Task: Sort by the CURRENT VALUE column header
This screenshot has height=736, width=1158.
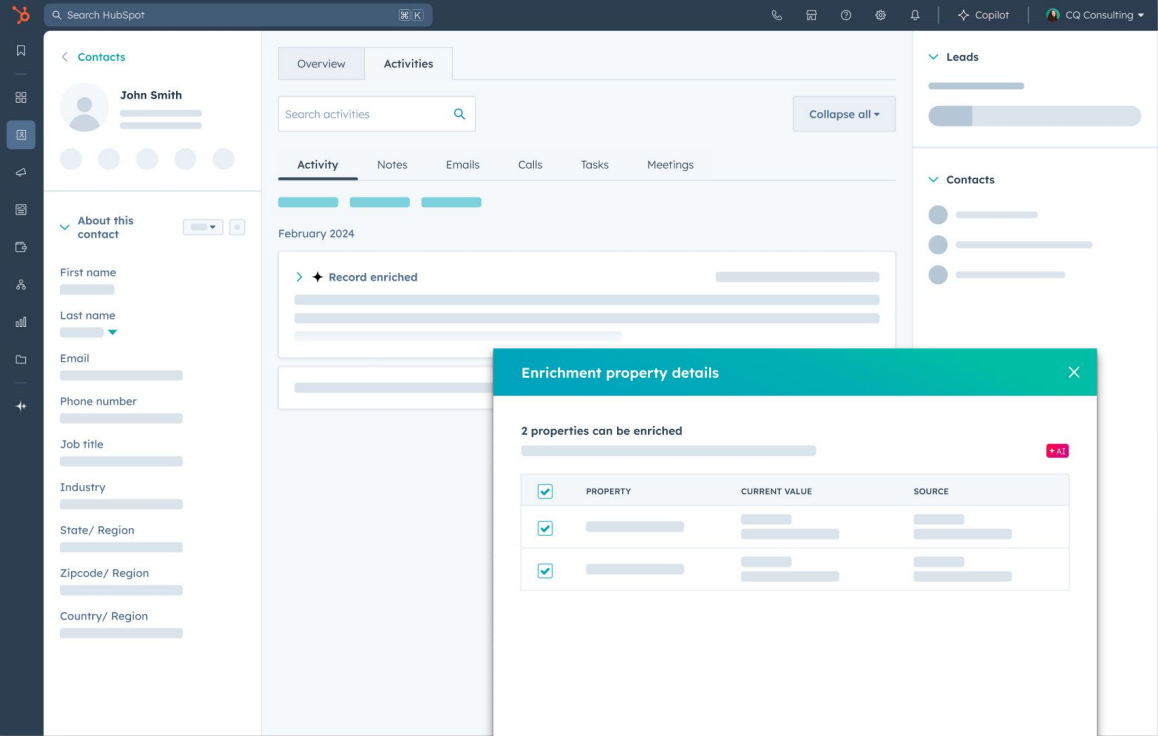Action: 776,491
